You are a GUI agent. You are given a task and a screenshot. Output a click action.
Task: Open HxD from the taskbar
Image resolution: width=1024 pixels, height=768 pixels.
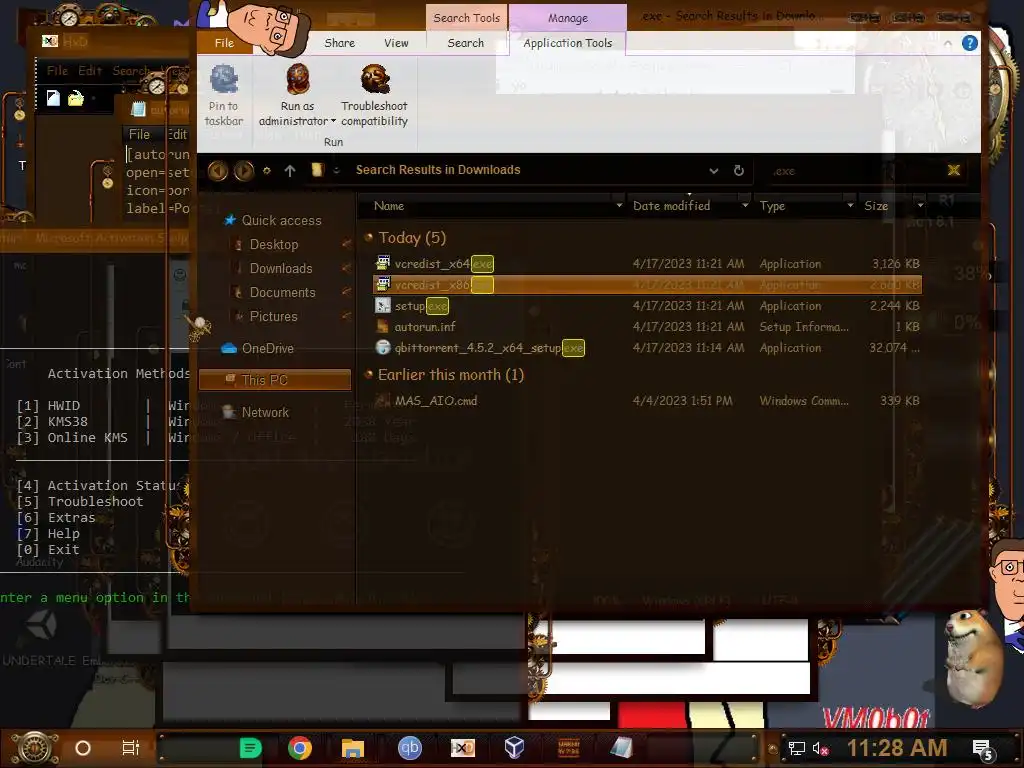tap(462, 748)
